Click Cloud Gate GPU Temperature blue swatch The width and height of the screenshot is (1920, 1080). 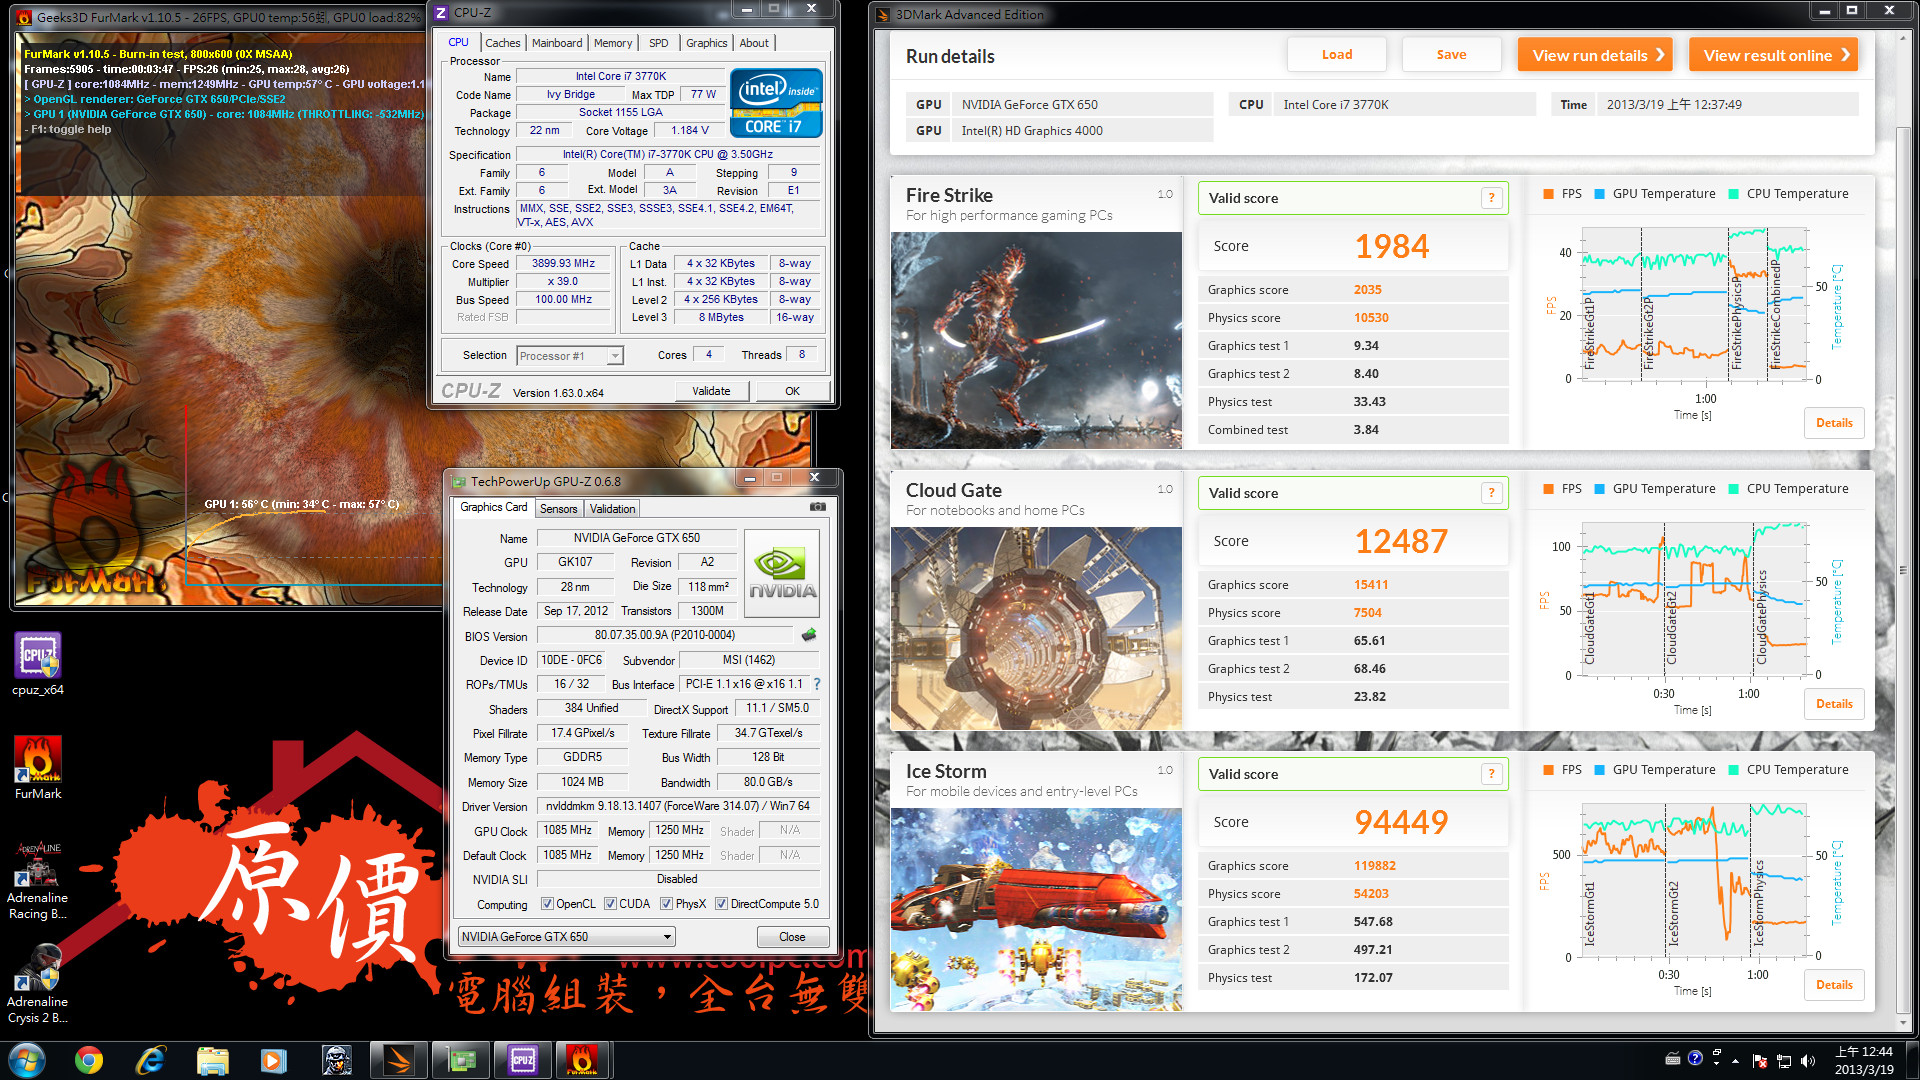[x=1600, y=489]
